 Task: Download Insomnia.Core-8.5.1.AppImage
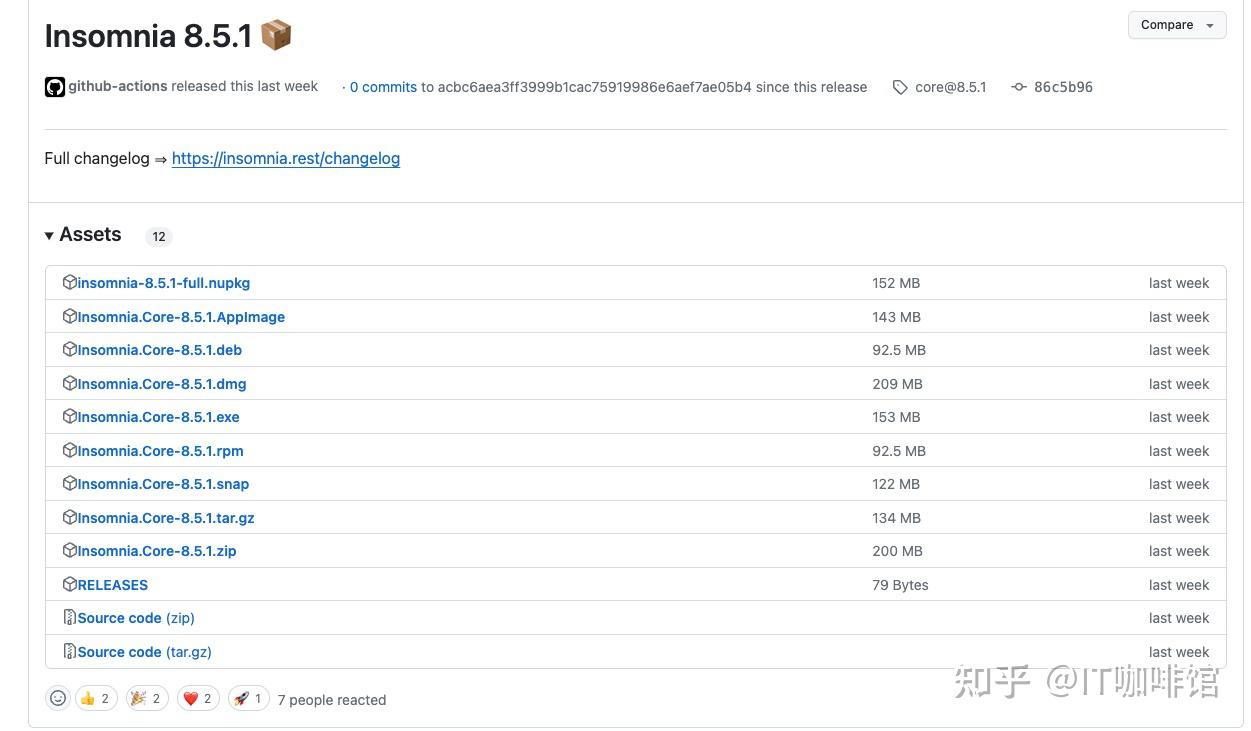click(x=181, y=317)
